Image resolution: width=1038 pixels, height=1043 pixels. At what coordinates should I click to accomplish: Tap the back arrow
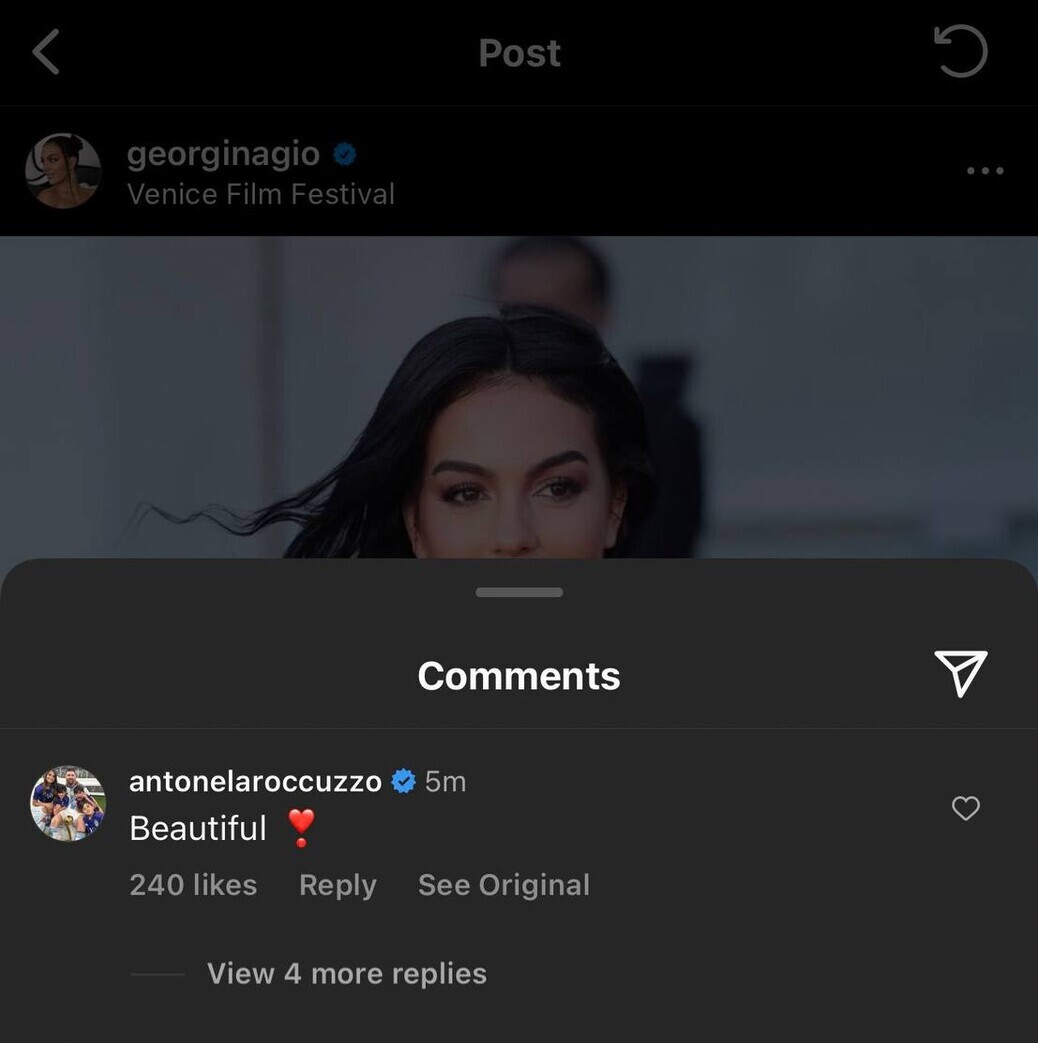pos(46,52)
